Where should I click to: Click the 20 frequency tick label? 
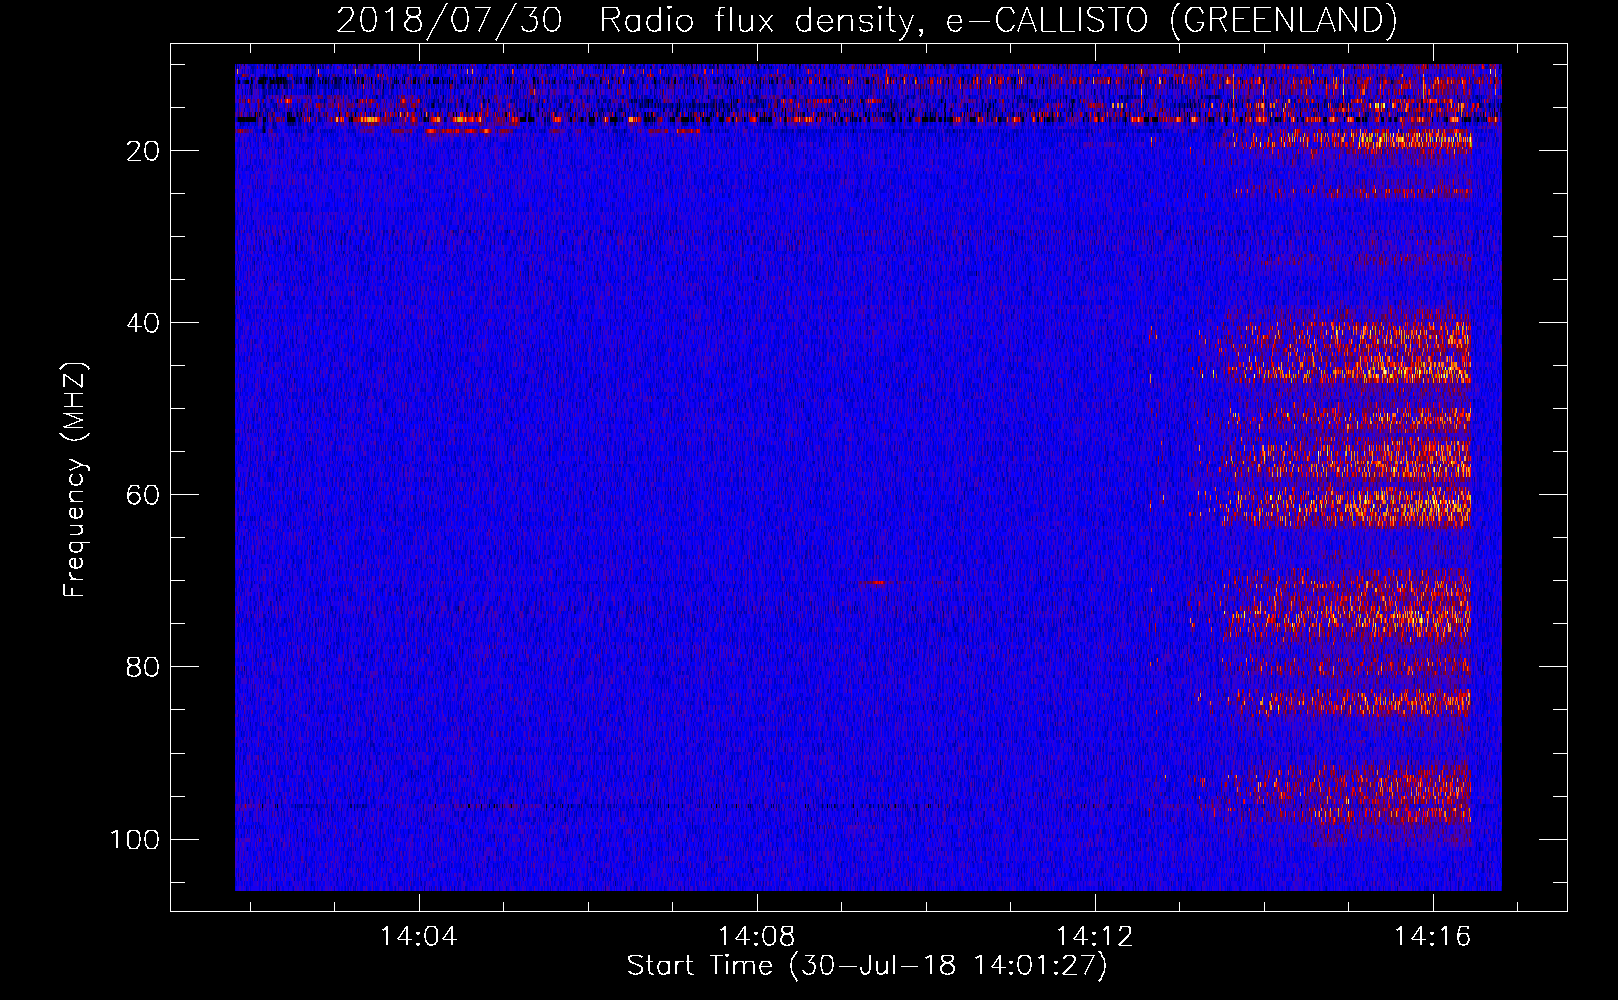pos(143,151)
